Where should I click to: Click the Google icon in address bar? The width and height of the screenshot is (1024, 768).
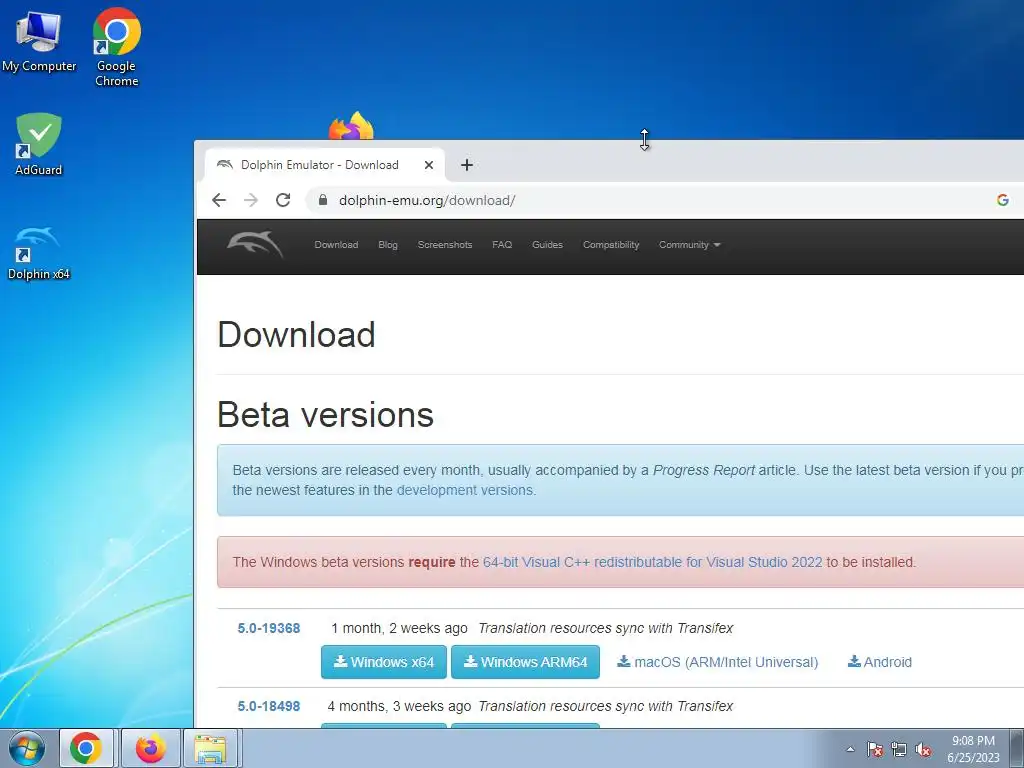pos(1002,200)
